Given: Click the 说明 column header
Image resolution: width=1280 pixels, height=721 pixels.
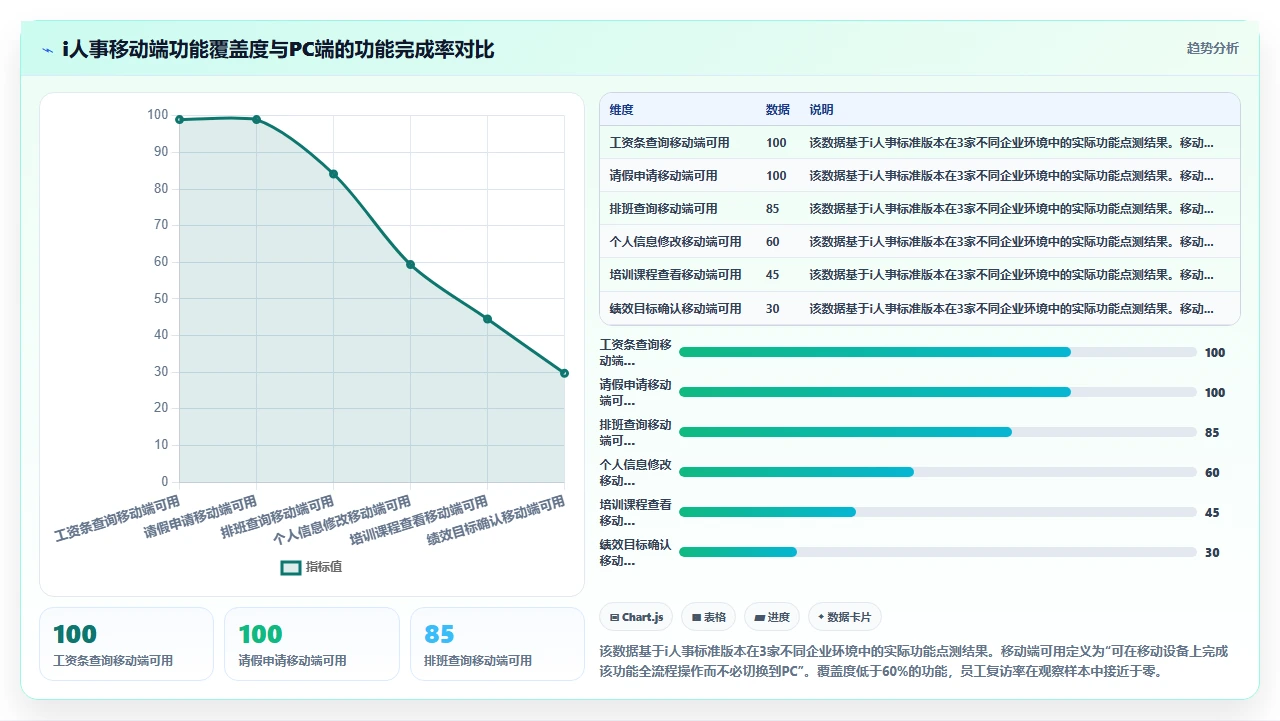Looking at the screenshot, I should coord(821,110).
